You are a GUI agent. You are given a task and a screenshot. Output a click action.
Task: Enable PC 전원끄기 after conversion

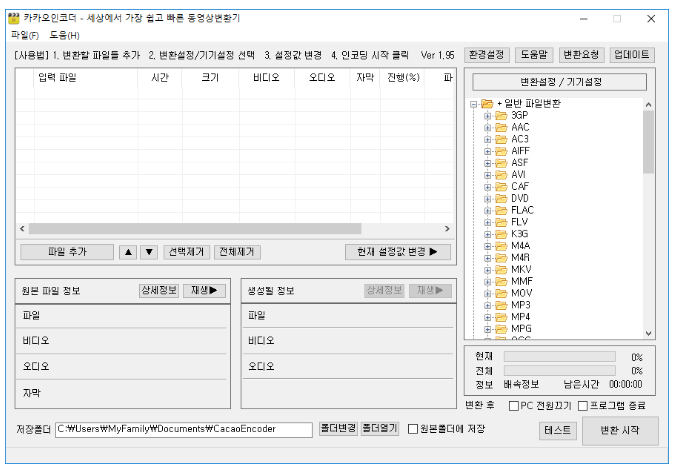tap(513, 406)
